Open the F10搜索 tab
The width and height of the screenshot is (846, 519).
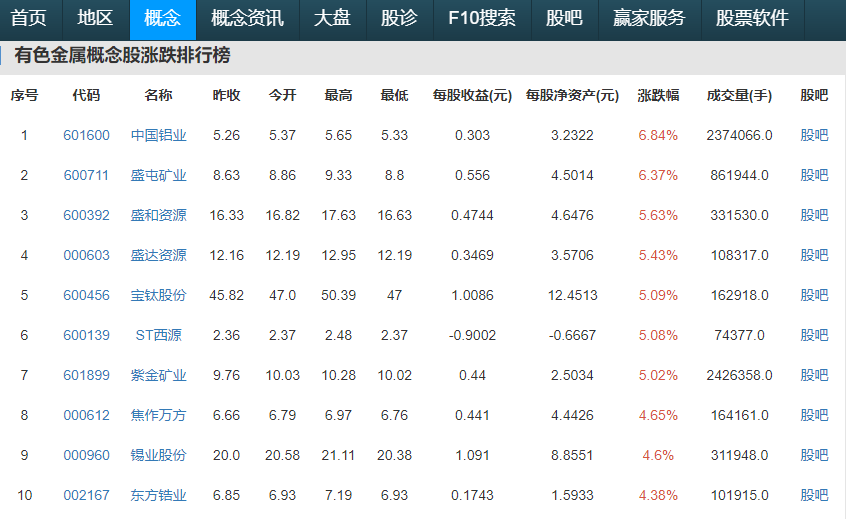(x=482, y=18)
